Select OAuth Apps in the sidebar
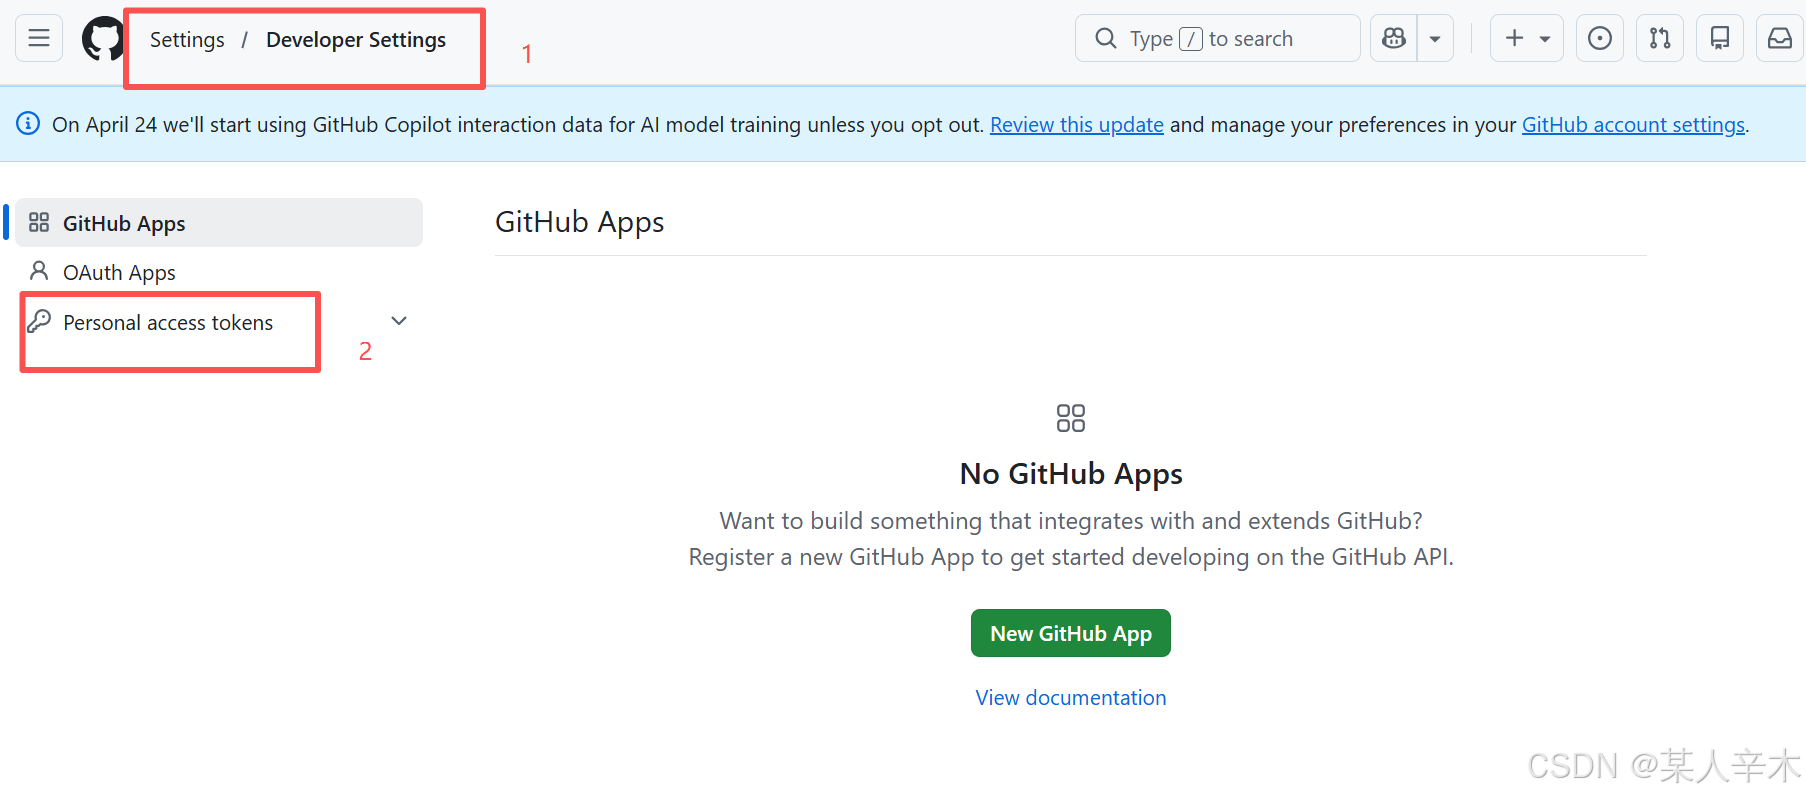This screenshot has width=1806, height=798. coord(219,272)
